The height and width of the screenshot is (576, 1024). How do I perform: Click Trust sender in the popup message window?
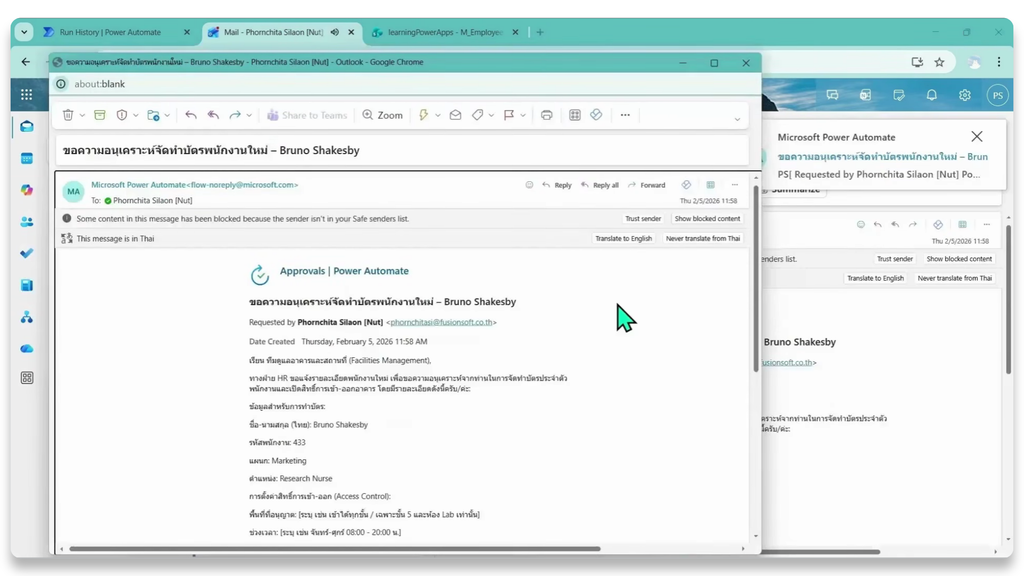pyautogui.click(x=643, y=219)
